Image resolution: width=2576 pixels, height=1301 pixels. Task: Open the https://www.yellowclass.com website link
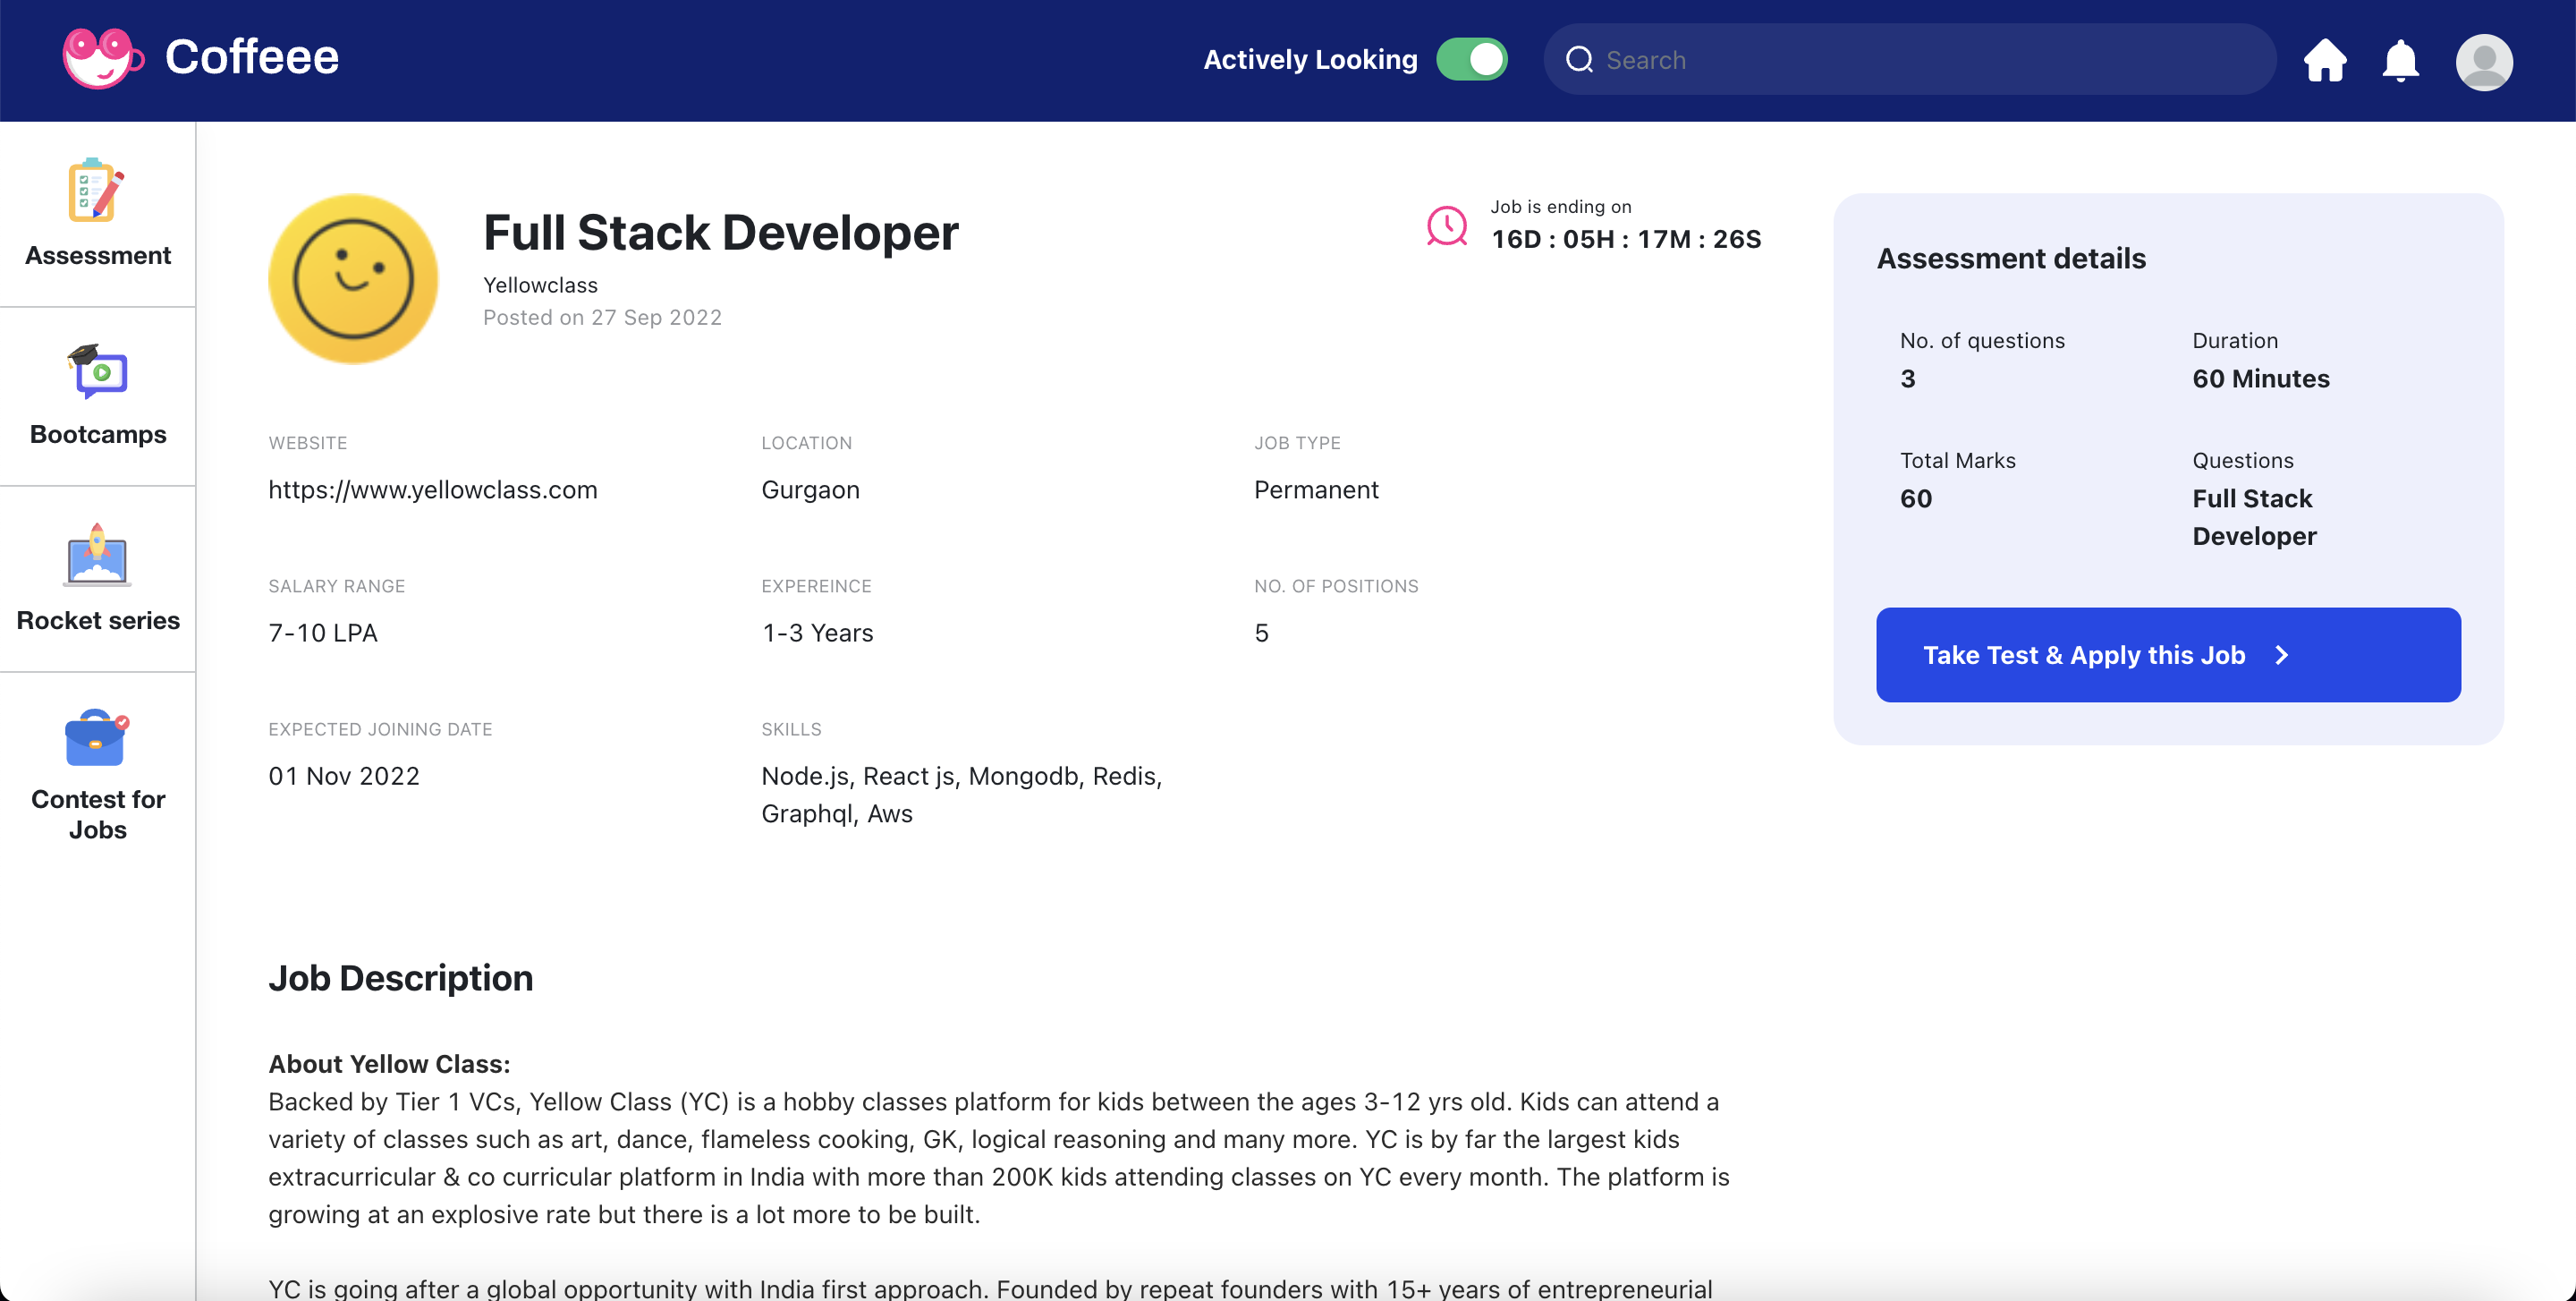pyautogui.click(x=433, y=490)
